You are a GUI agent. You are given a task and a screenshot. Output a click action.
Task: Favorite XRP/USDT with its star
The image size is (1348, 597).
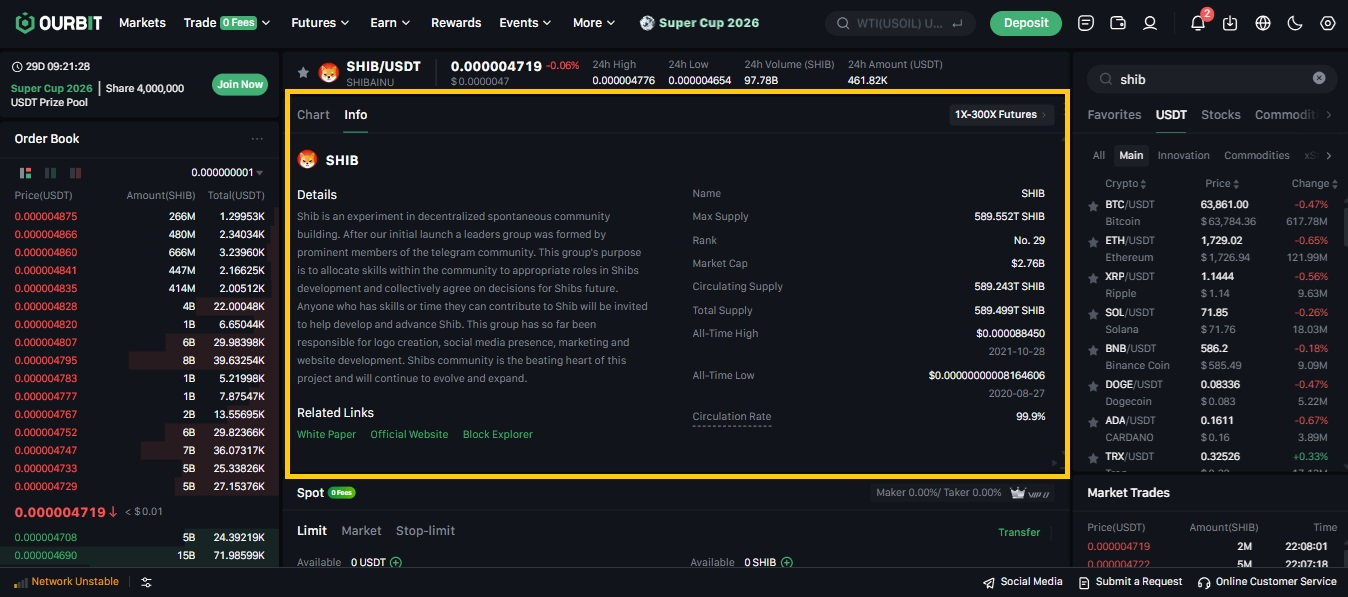(x=1093, y=278)
